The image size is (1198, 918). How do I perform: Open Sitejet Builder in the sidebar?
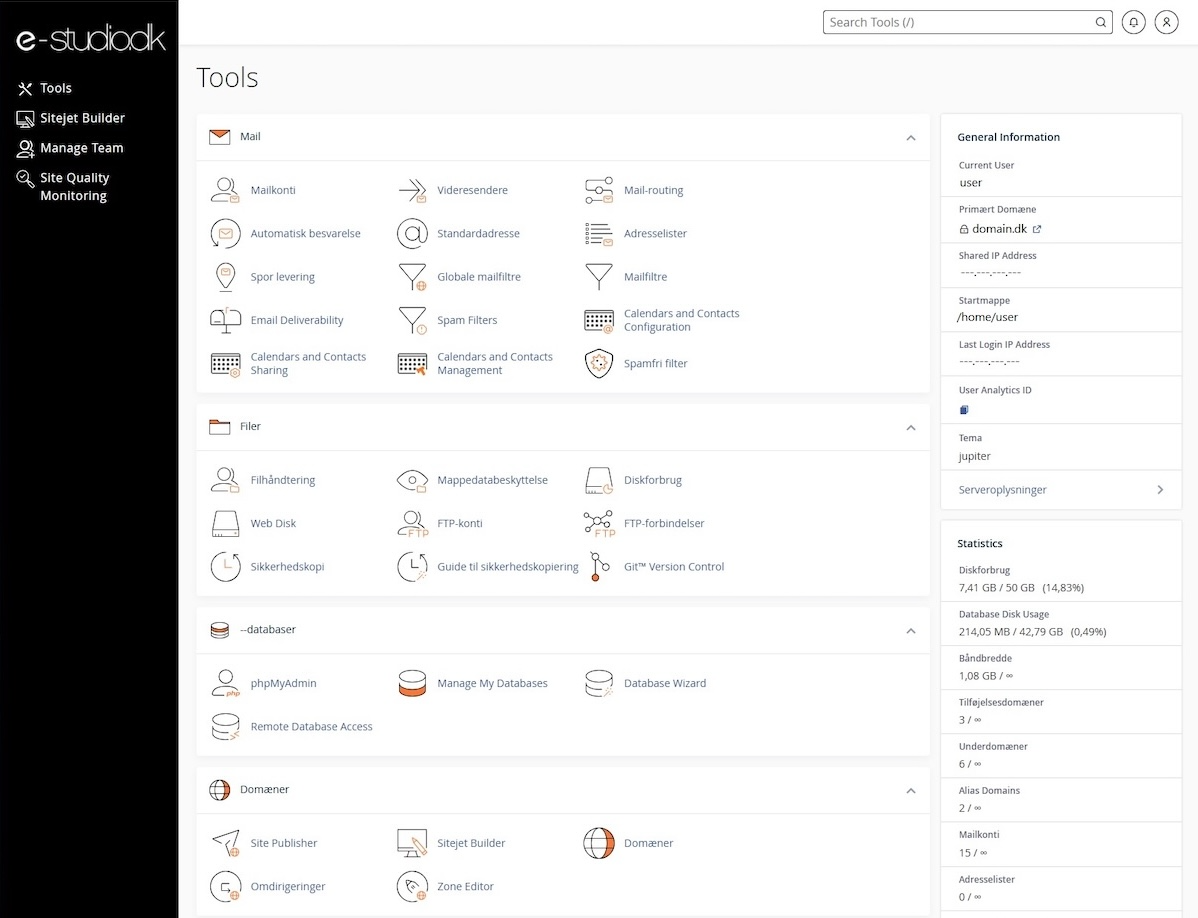click(x=82, y=118)
